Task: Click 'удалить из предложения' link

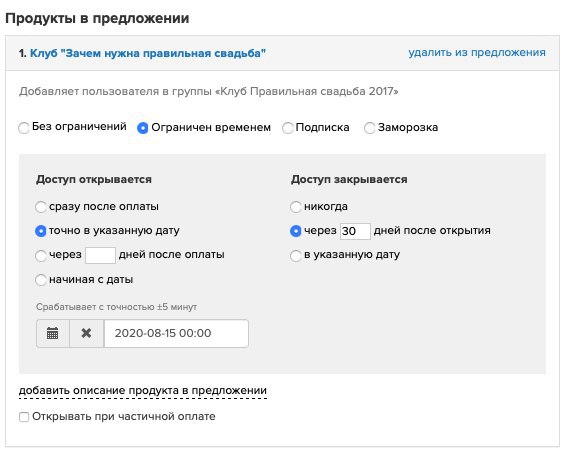Action: tap(477, 53)
